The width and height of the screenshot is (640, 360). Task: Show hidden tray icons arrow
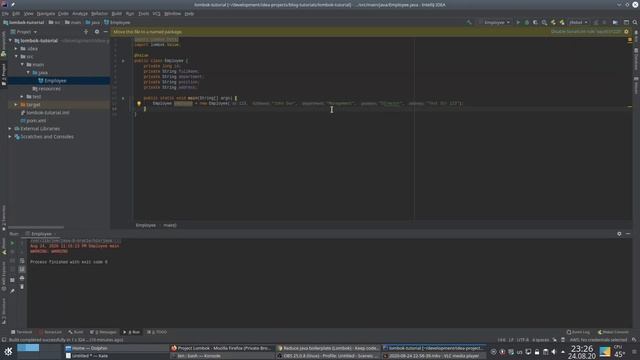[x=563, y=352]
